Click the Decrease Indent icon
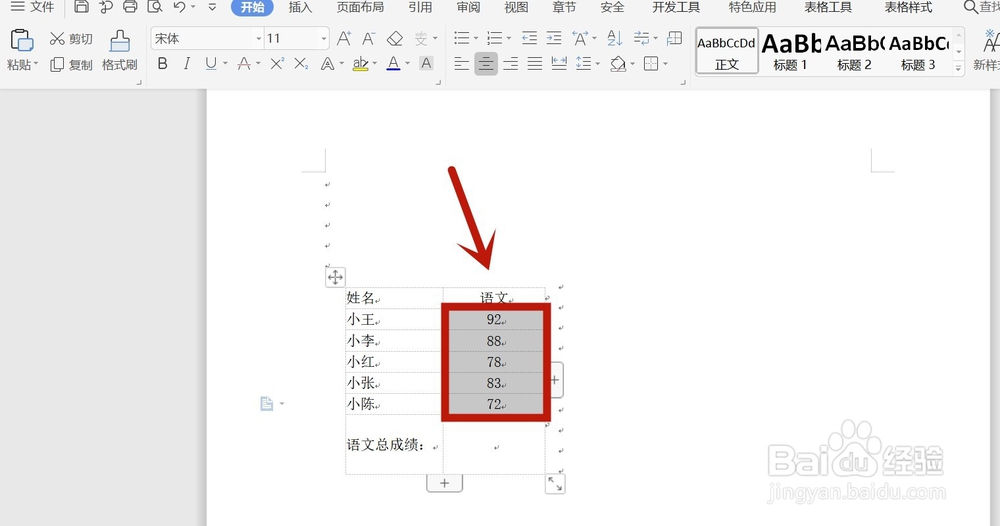 pos(529,38)
